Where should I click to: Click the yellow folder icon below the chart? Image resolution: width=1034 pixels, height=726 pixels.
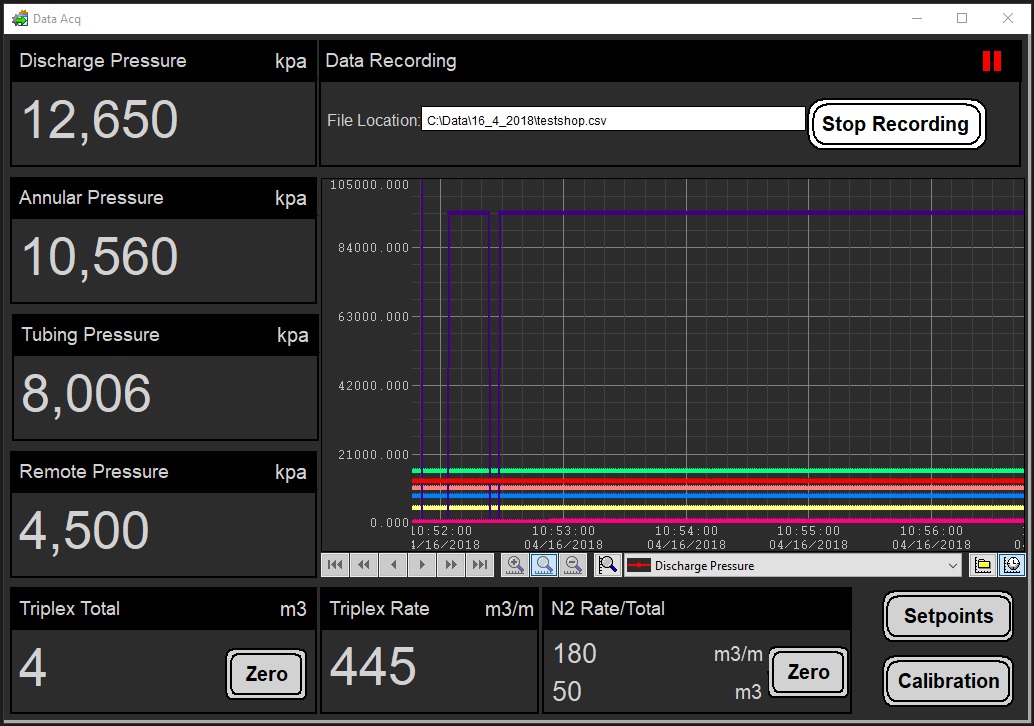[983, 565]
